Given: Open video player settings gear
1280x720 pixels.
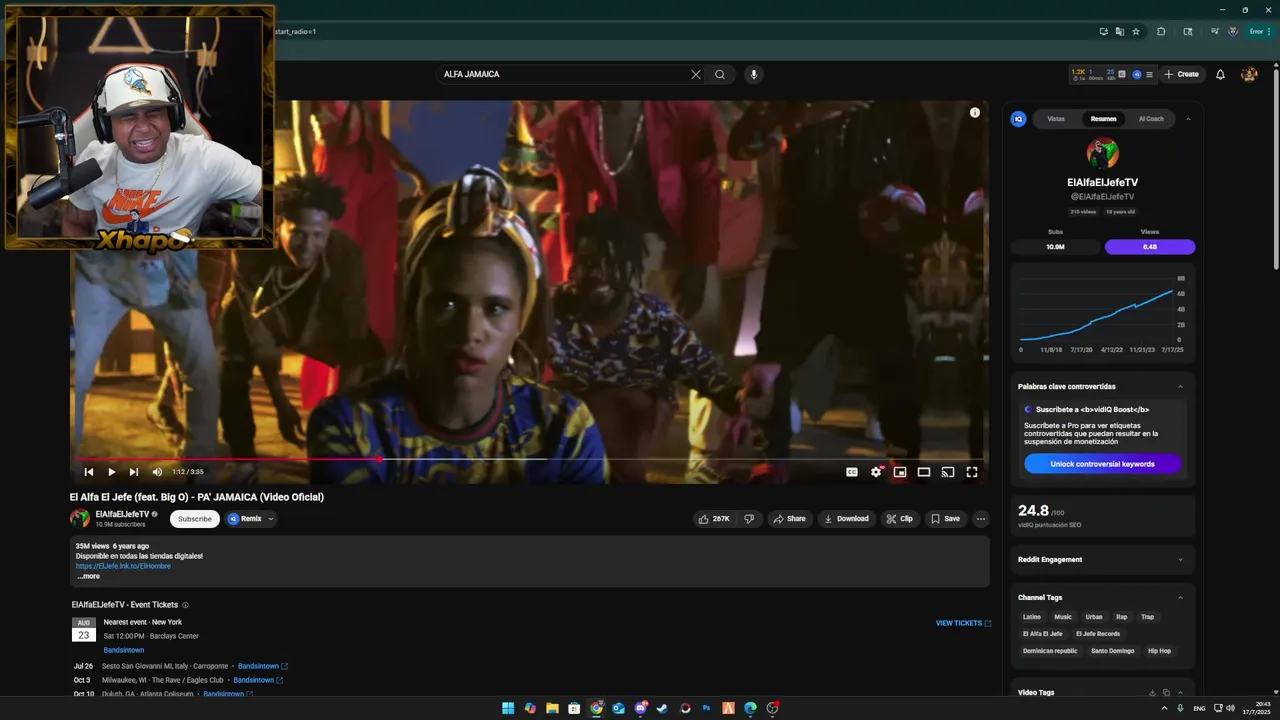Looking at the screenshot, I should (876, 472).
